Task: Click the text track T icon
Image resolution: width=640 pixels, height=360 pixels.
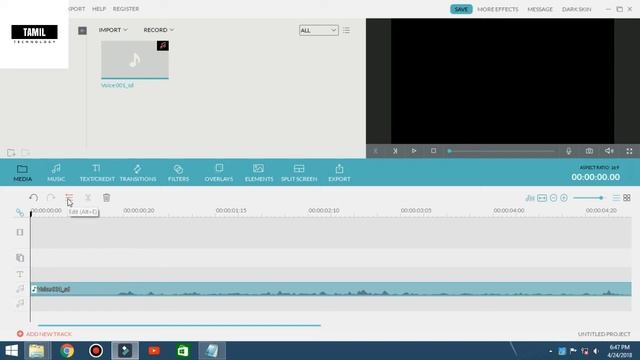Action: pos(20,274)
